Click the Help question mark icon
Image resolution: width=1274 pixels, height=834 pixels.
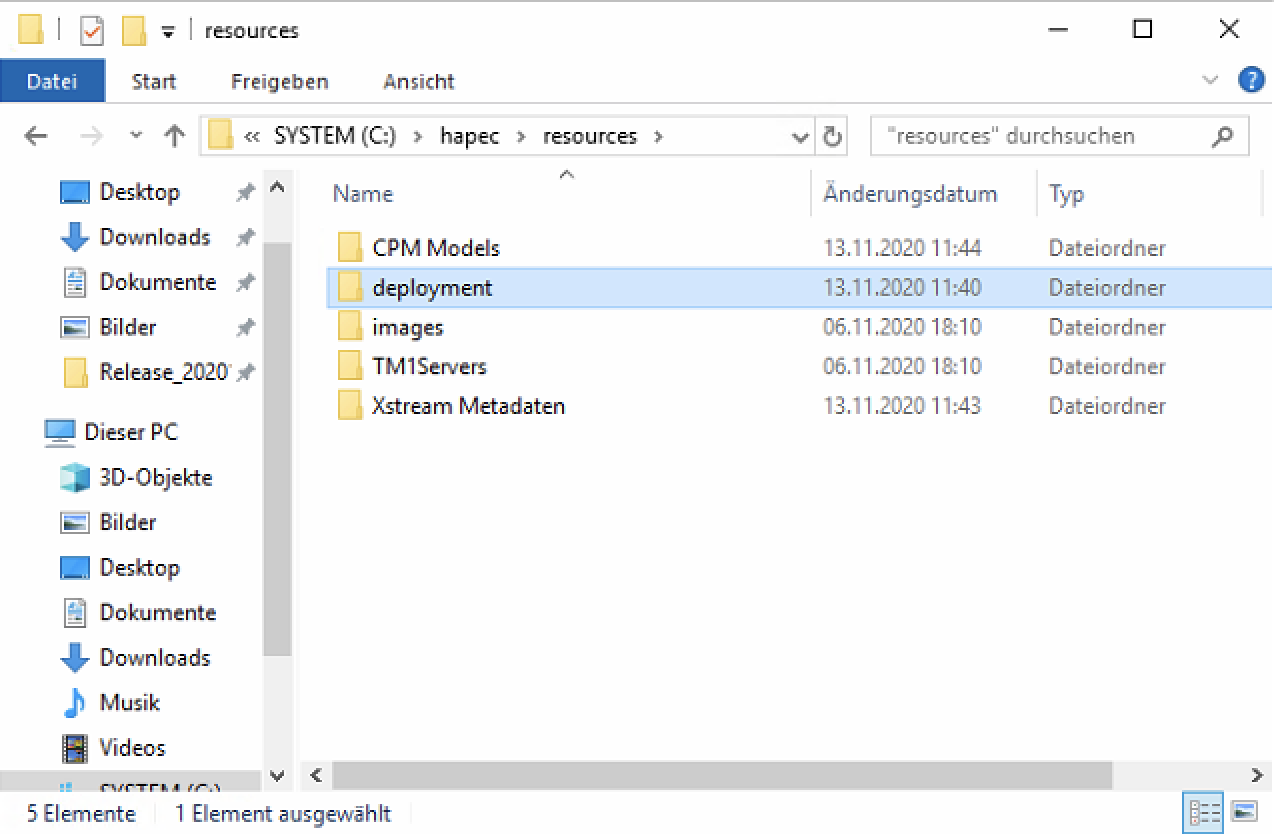click(1251, 81)
